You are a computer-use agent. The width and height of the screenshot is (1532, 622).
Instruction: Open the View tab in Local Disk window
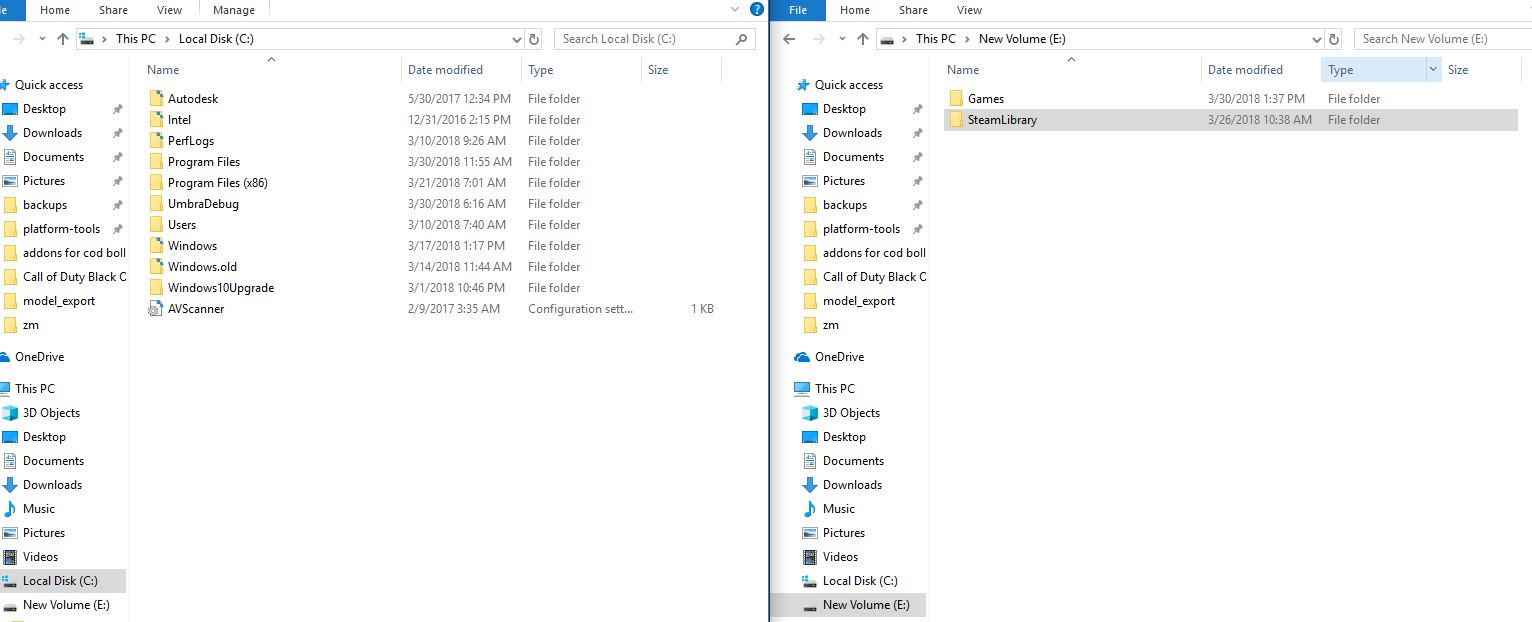pyautogui.click(x=169, y=10)
